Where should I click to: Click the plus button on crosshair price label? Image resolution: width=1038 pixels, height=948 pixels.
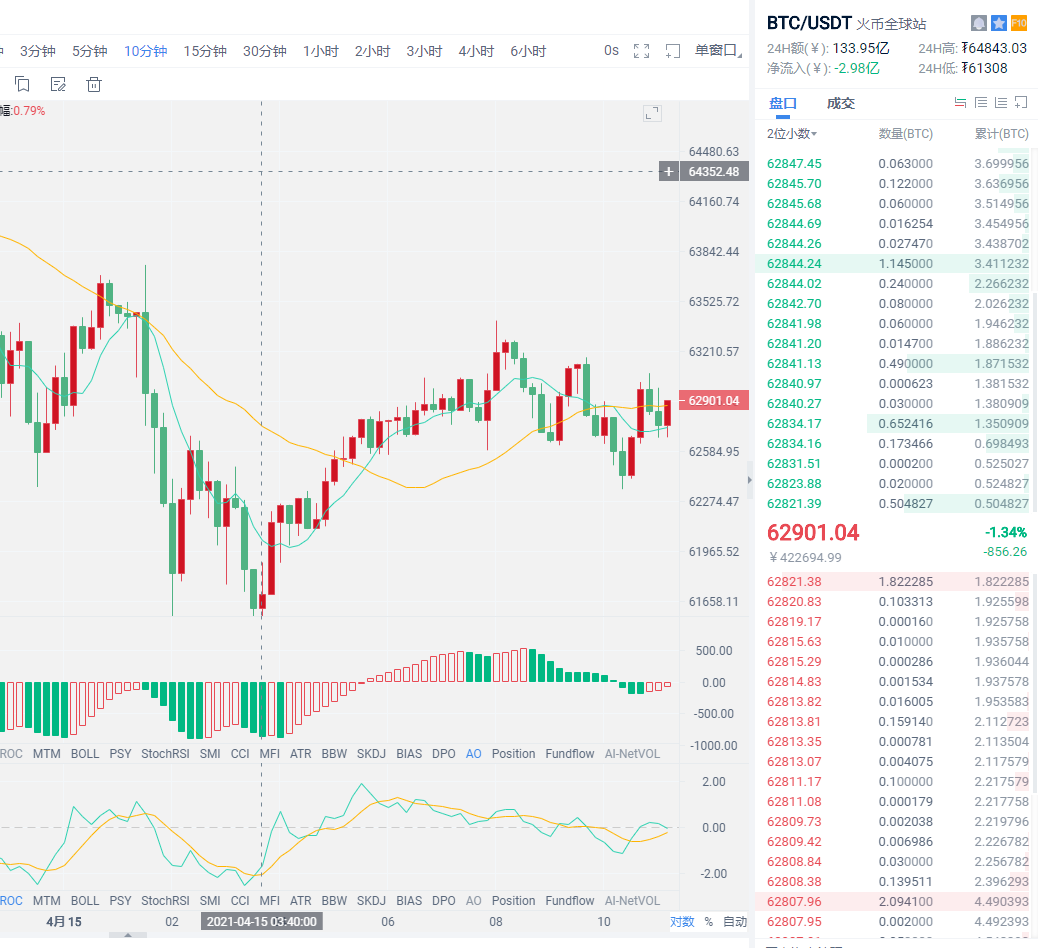click(x=669, y=172)
